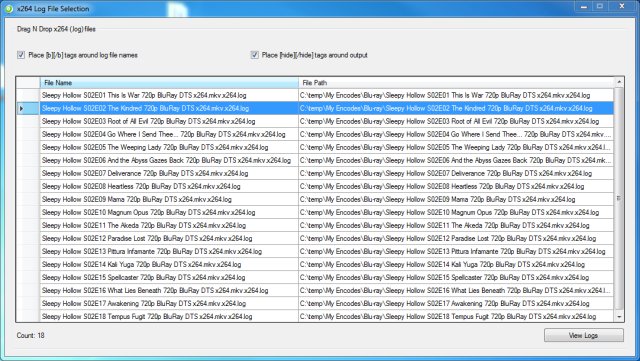Click the vertical scrollbar thumb

pyautogui.click(x=619, y=198)
